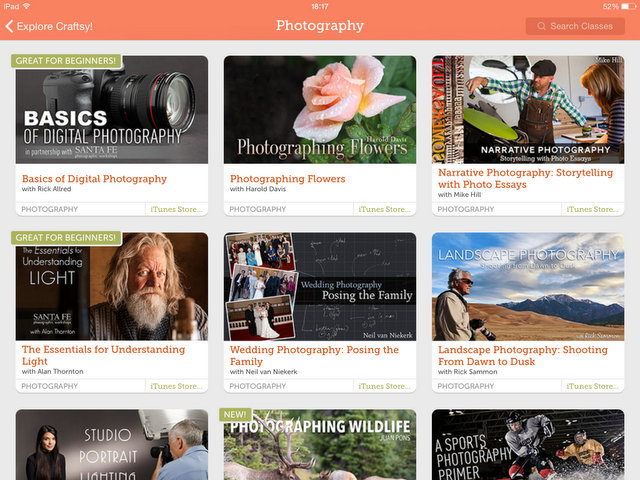Tap iTunes Store button on Photographing Flowers card
The image size is (640, 480).
coord(384,209)
